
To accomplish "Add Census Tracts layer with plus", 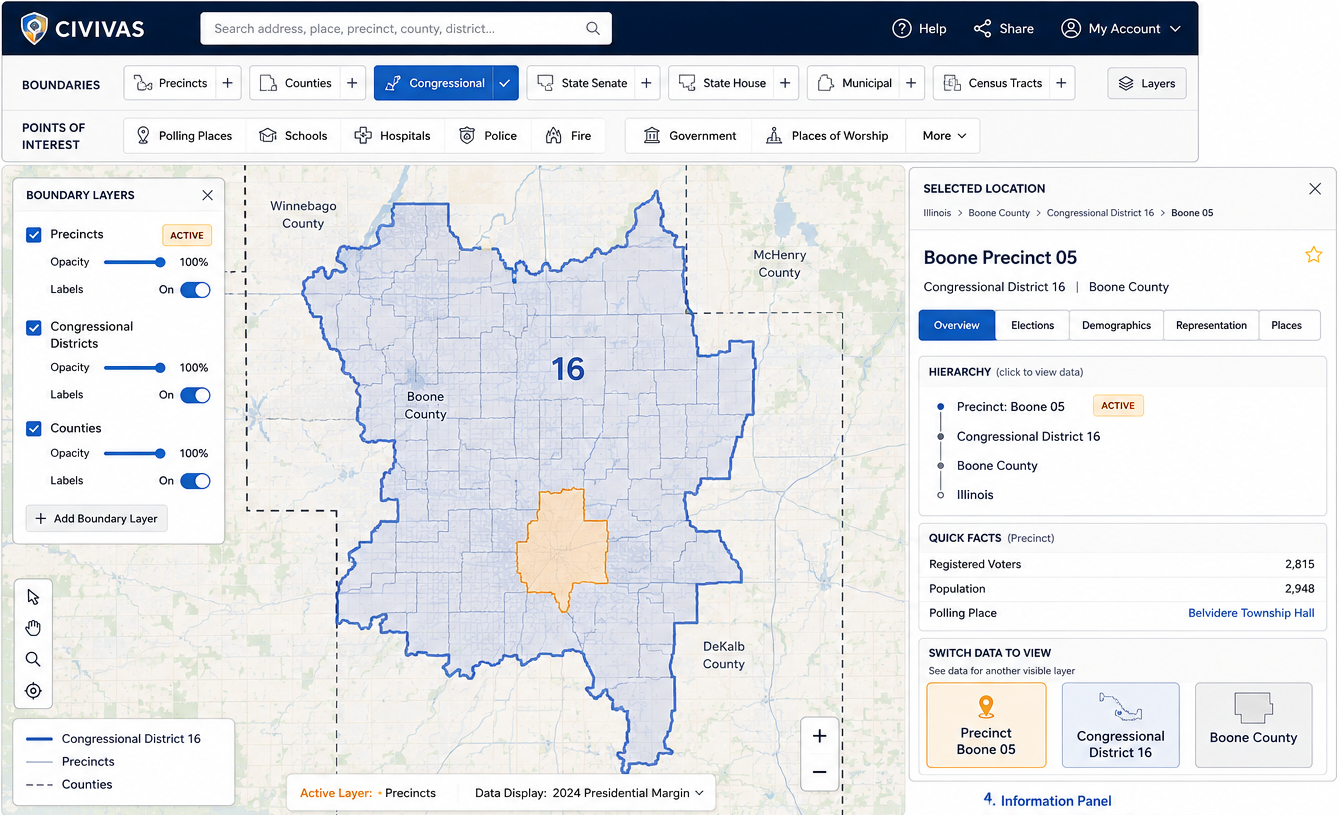I will click(1061, 84).
